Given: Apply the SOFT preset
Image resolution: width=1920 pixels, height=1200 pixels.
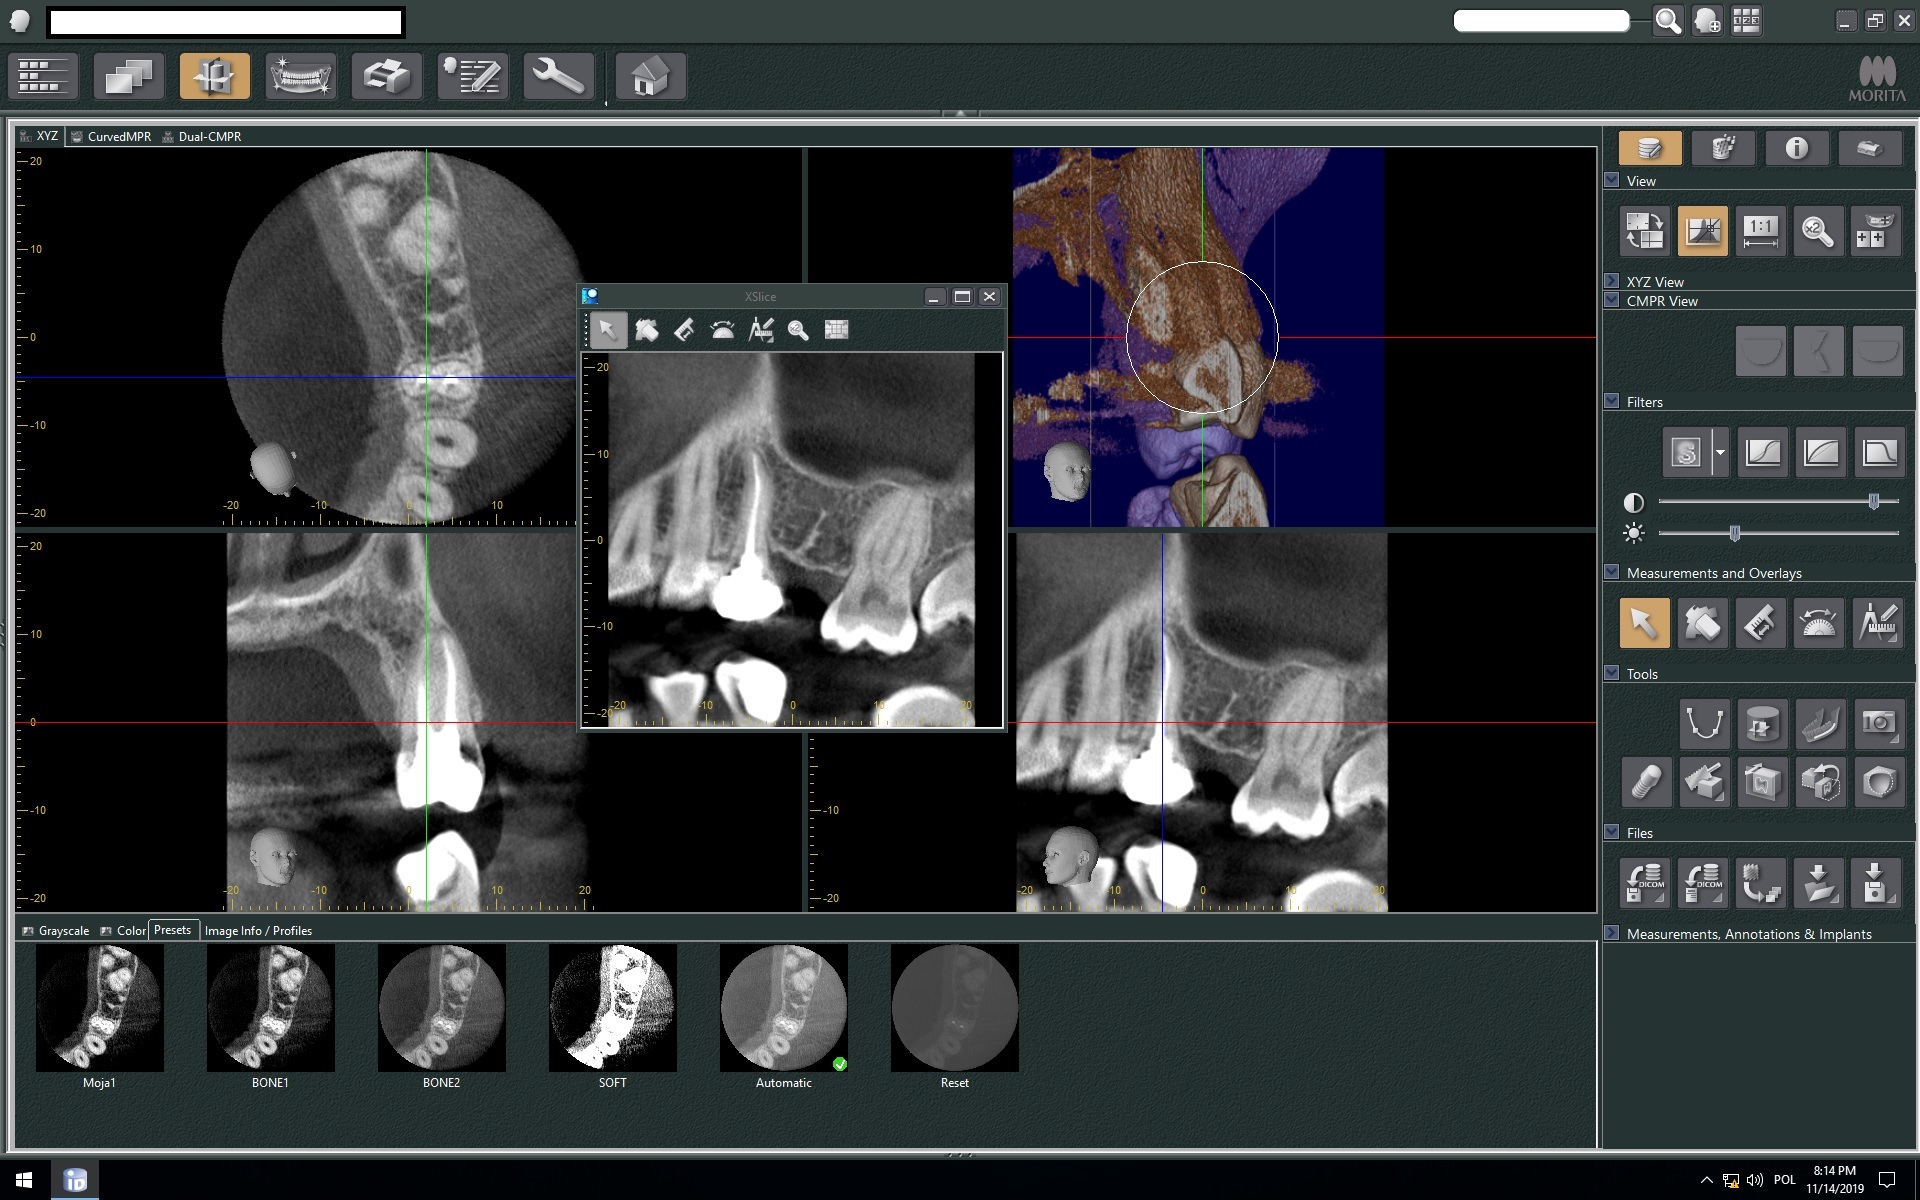Looking at the screenshot, I should click(x=613, y=1016).
